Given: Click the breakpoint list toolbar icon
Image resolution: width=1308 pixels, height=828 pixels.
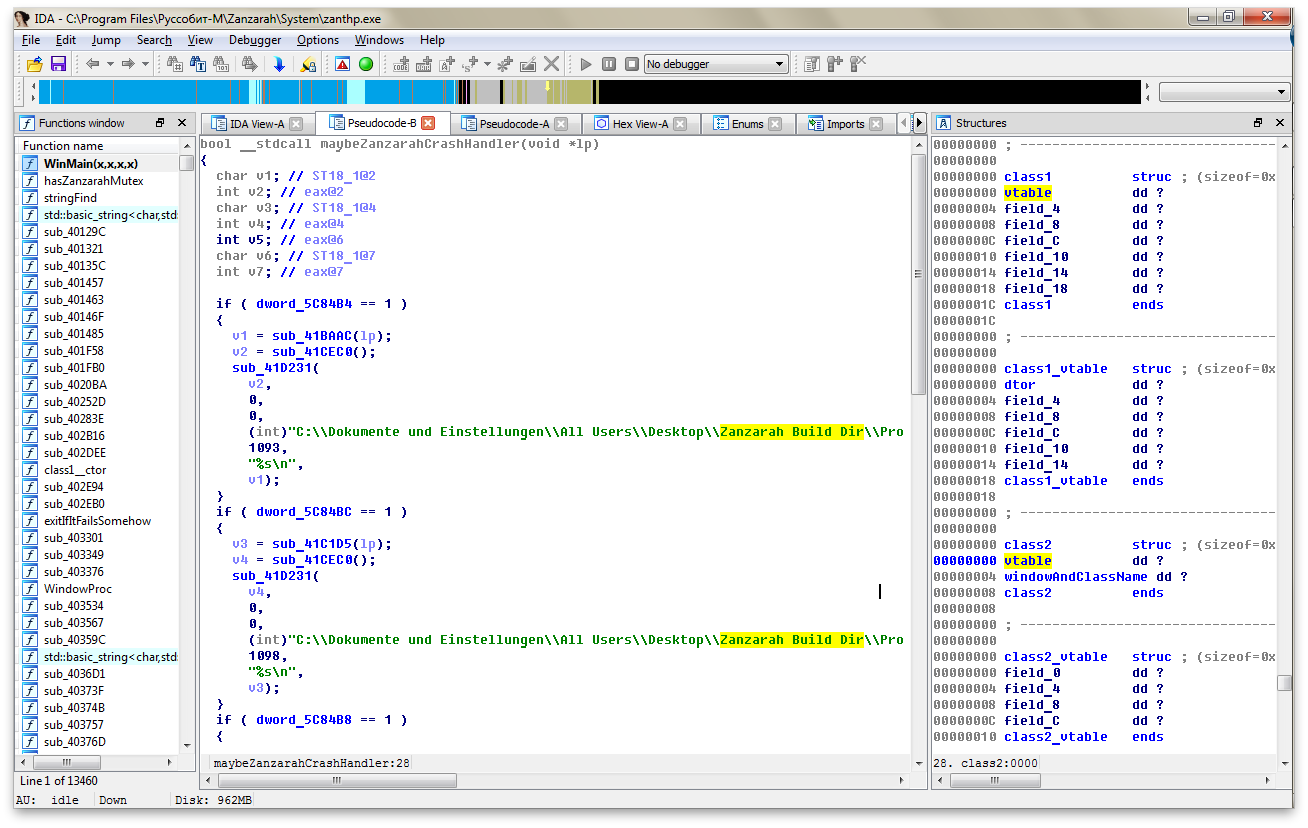Looking at the screenshot, I should [x=811, y=64].
